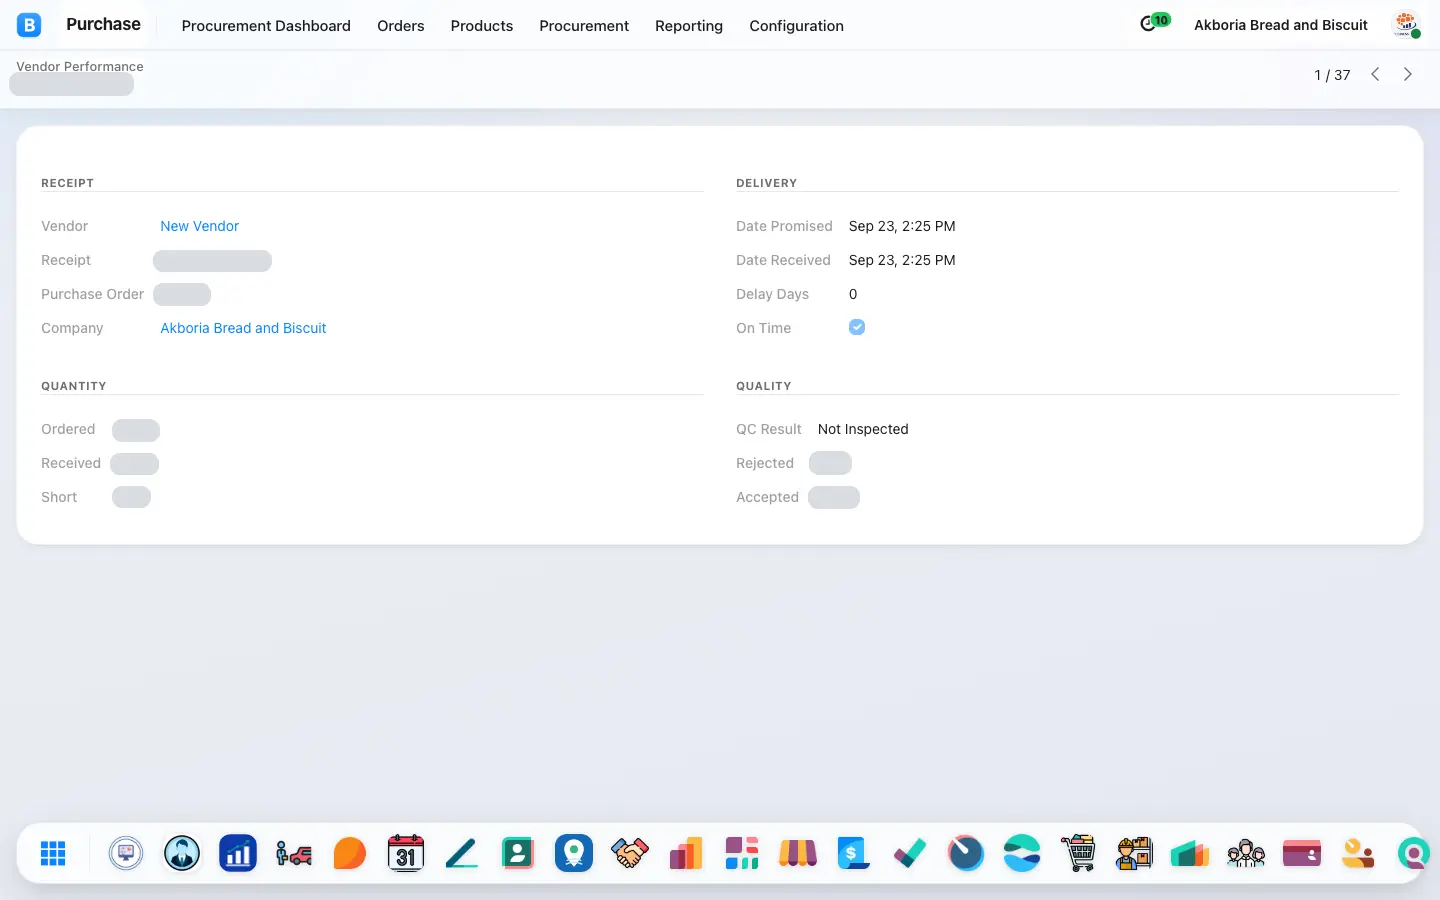
Task: Launch the man in suit avatar app
Action: pyautogui.click(x=182, y=853)
